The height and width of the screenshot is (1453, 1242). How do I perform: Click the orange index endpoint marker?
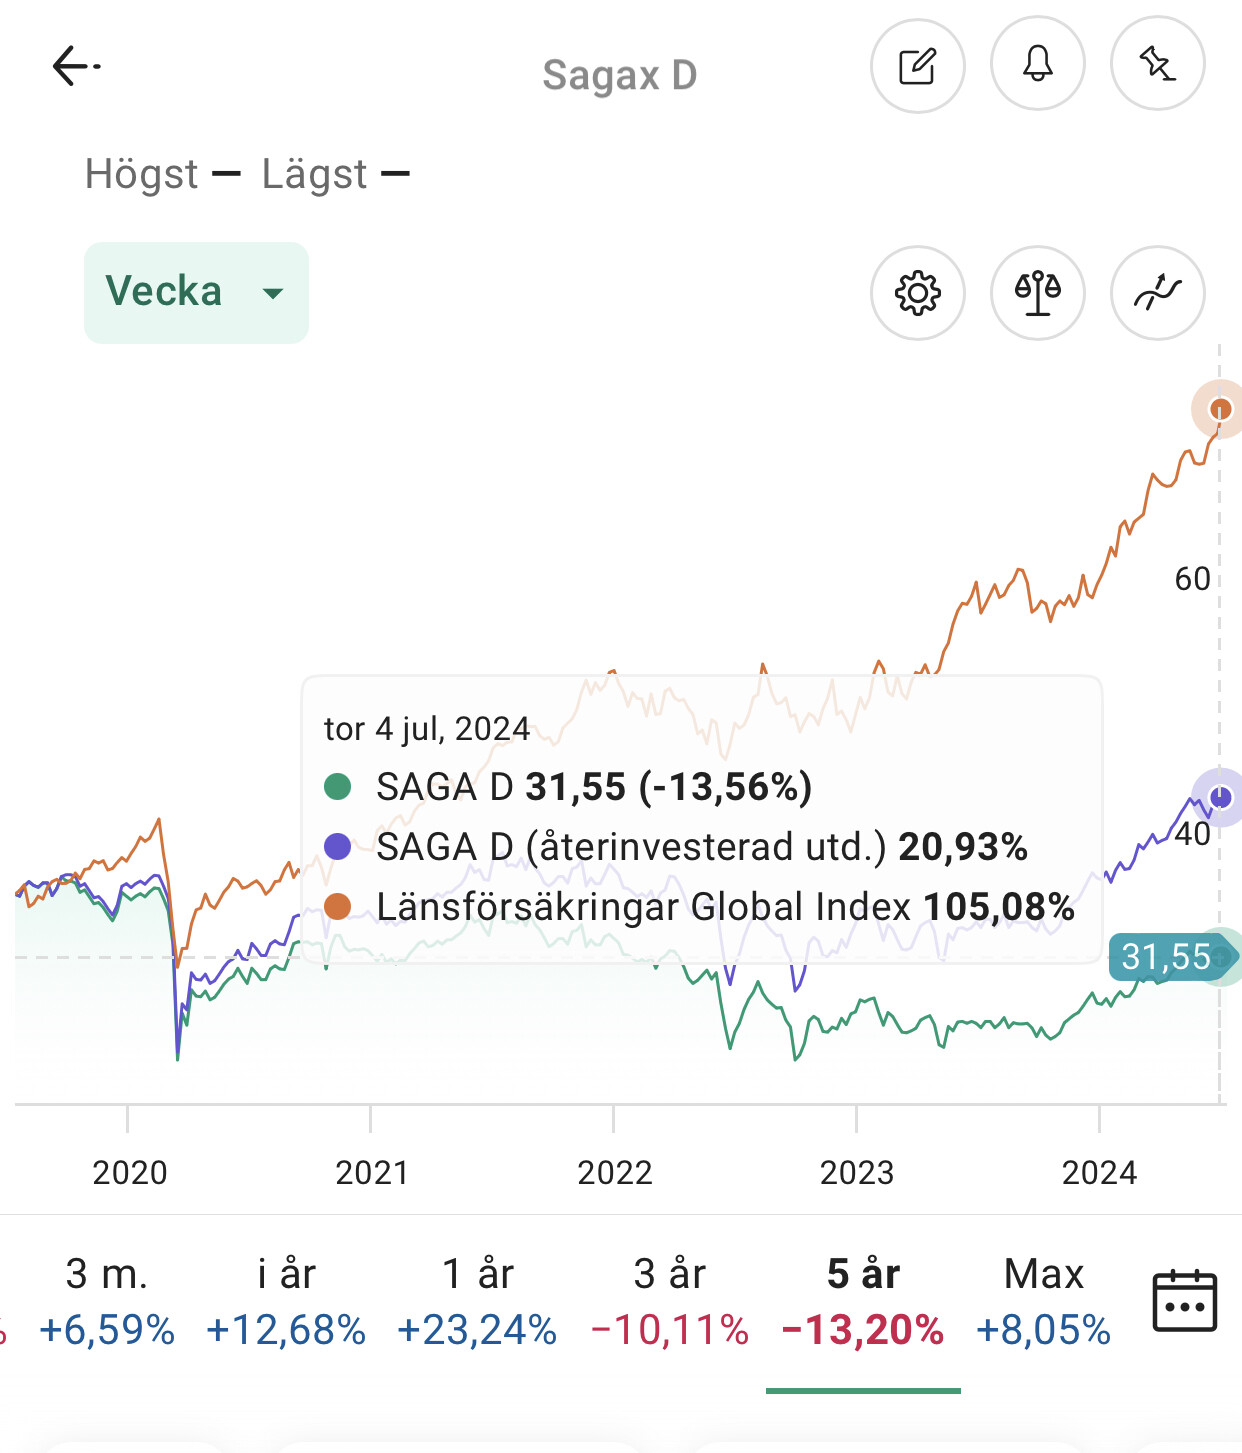point(1220,409)
